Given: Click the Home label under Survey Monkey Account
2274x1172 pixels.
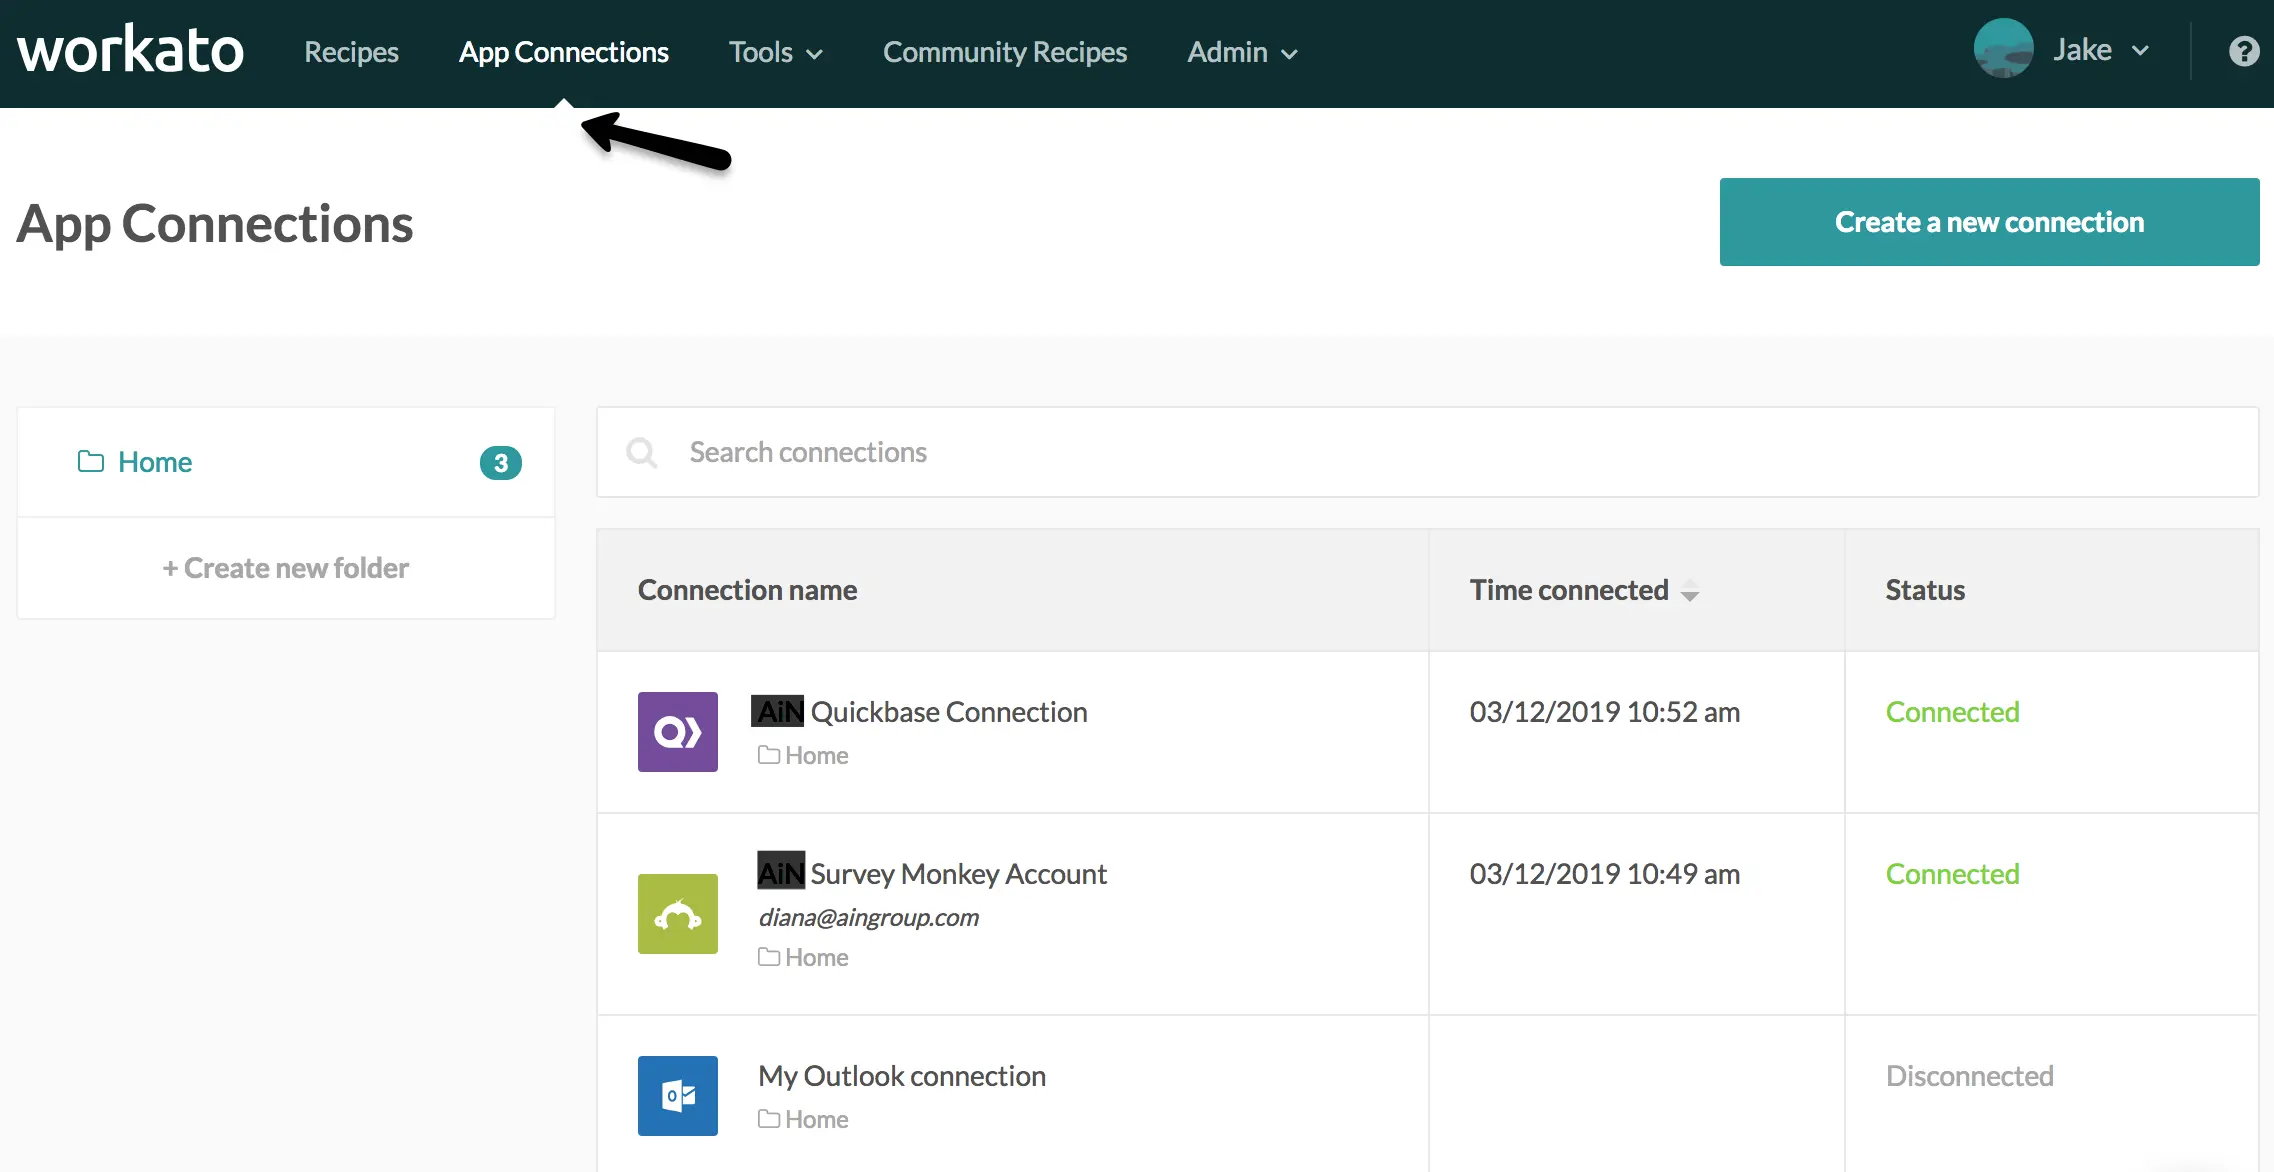Looking at the screenshot, I should [817, 958].
